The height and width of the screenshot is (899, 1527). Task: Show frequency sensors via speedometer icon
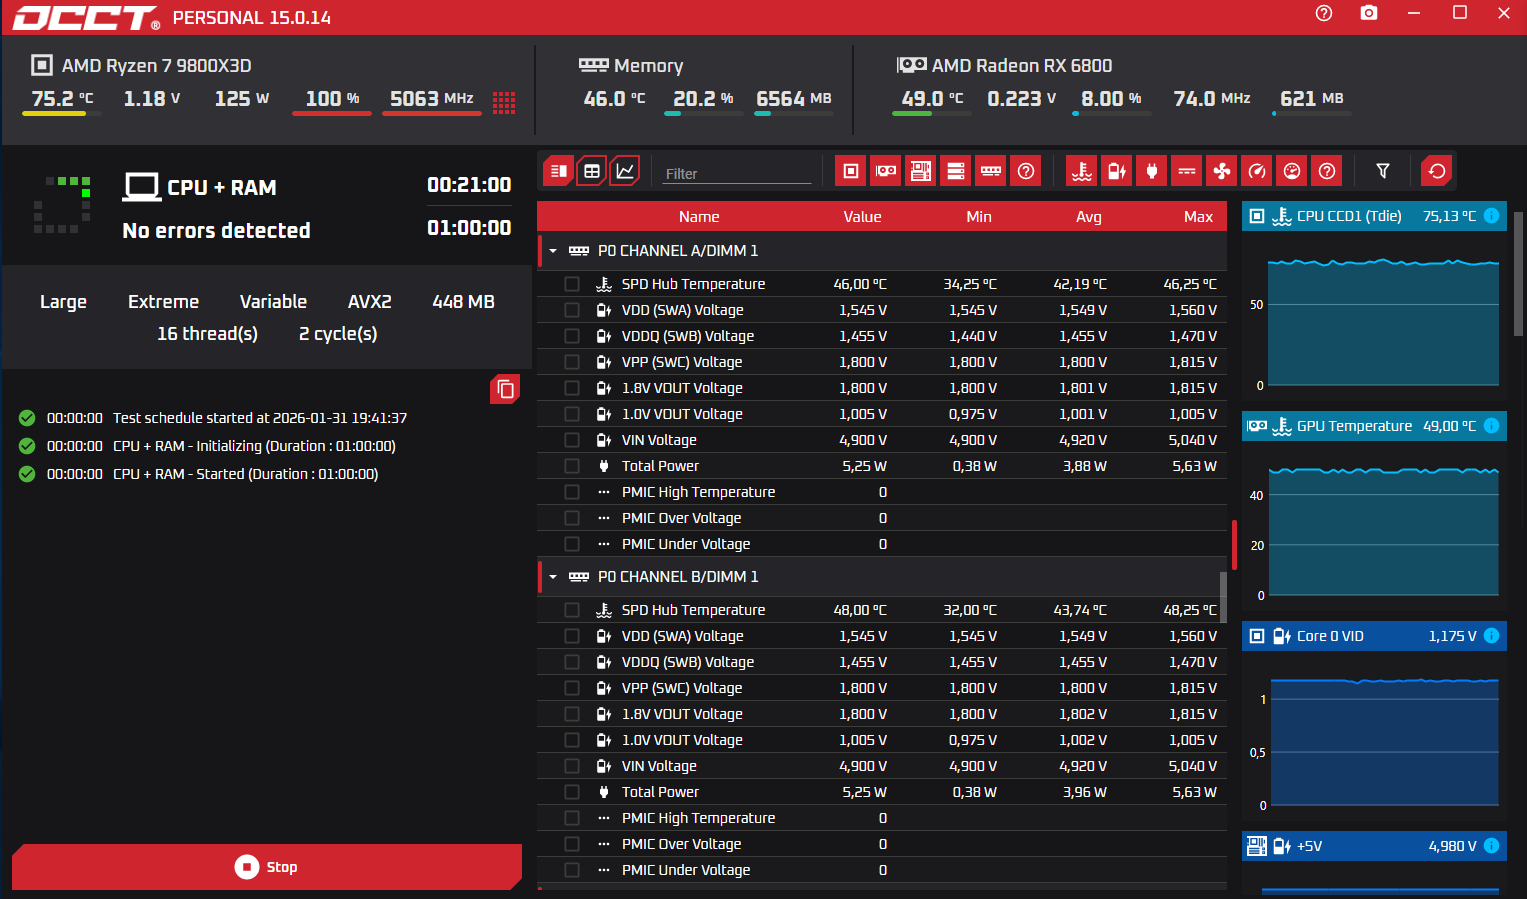click(x=1257, y=171)
